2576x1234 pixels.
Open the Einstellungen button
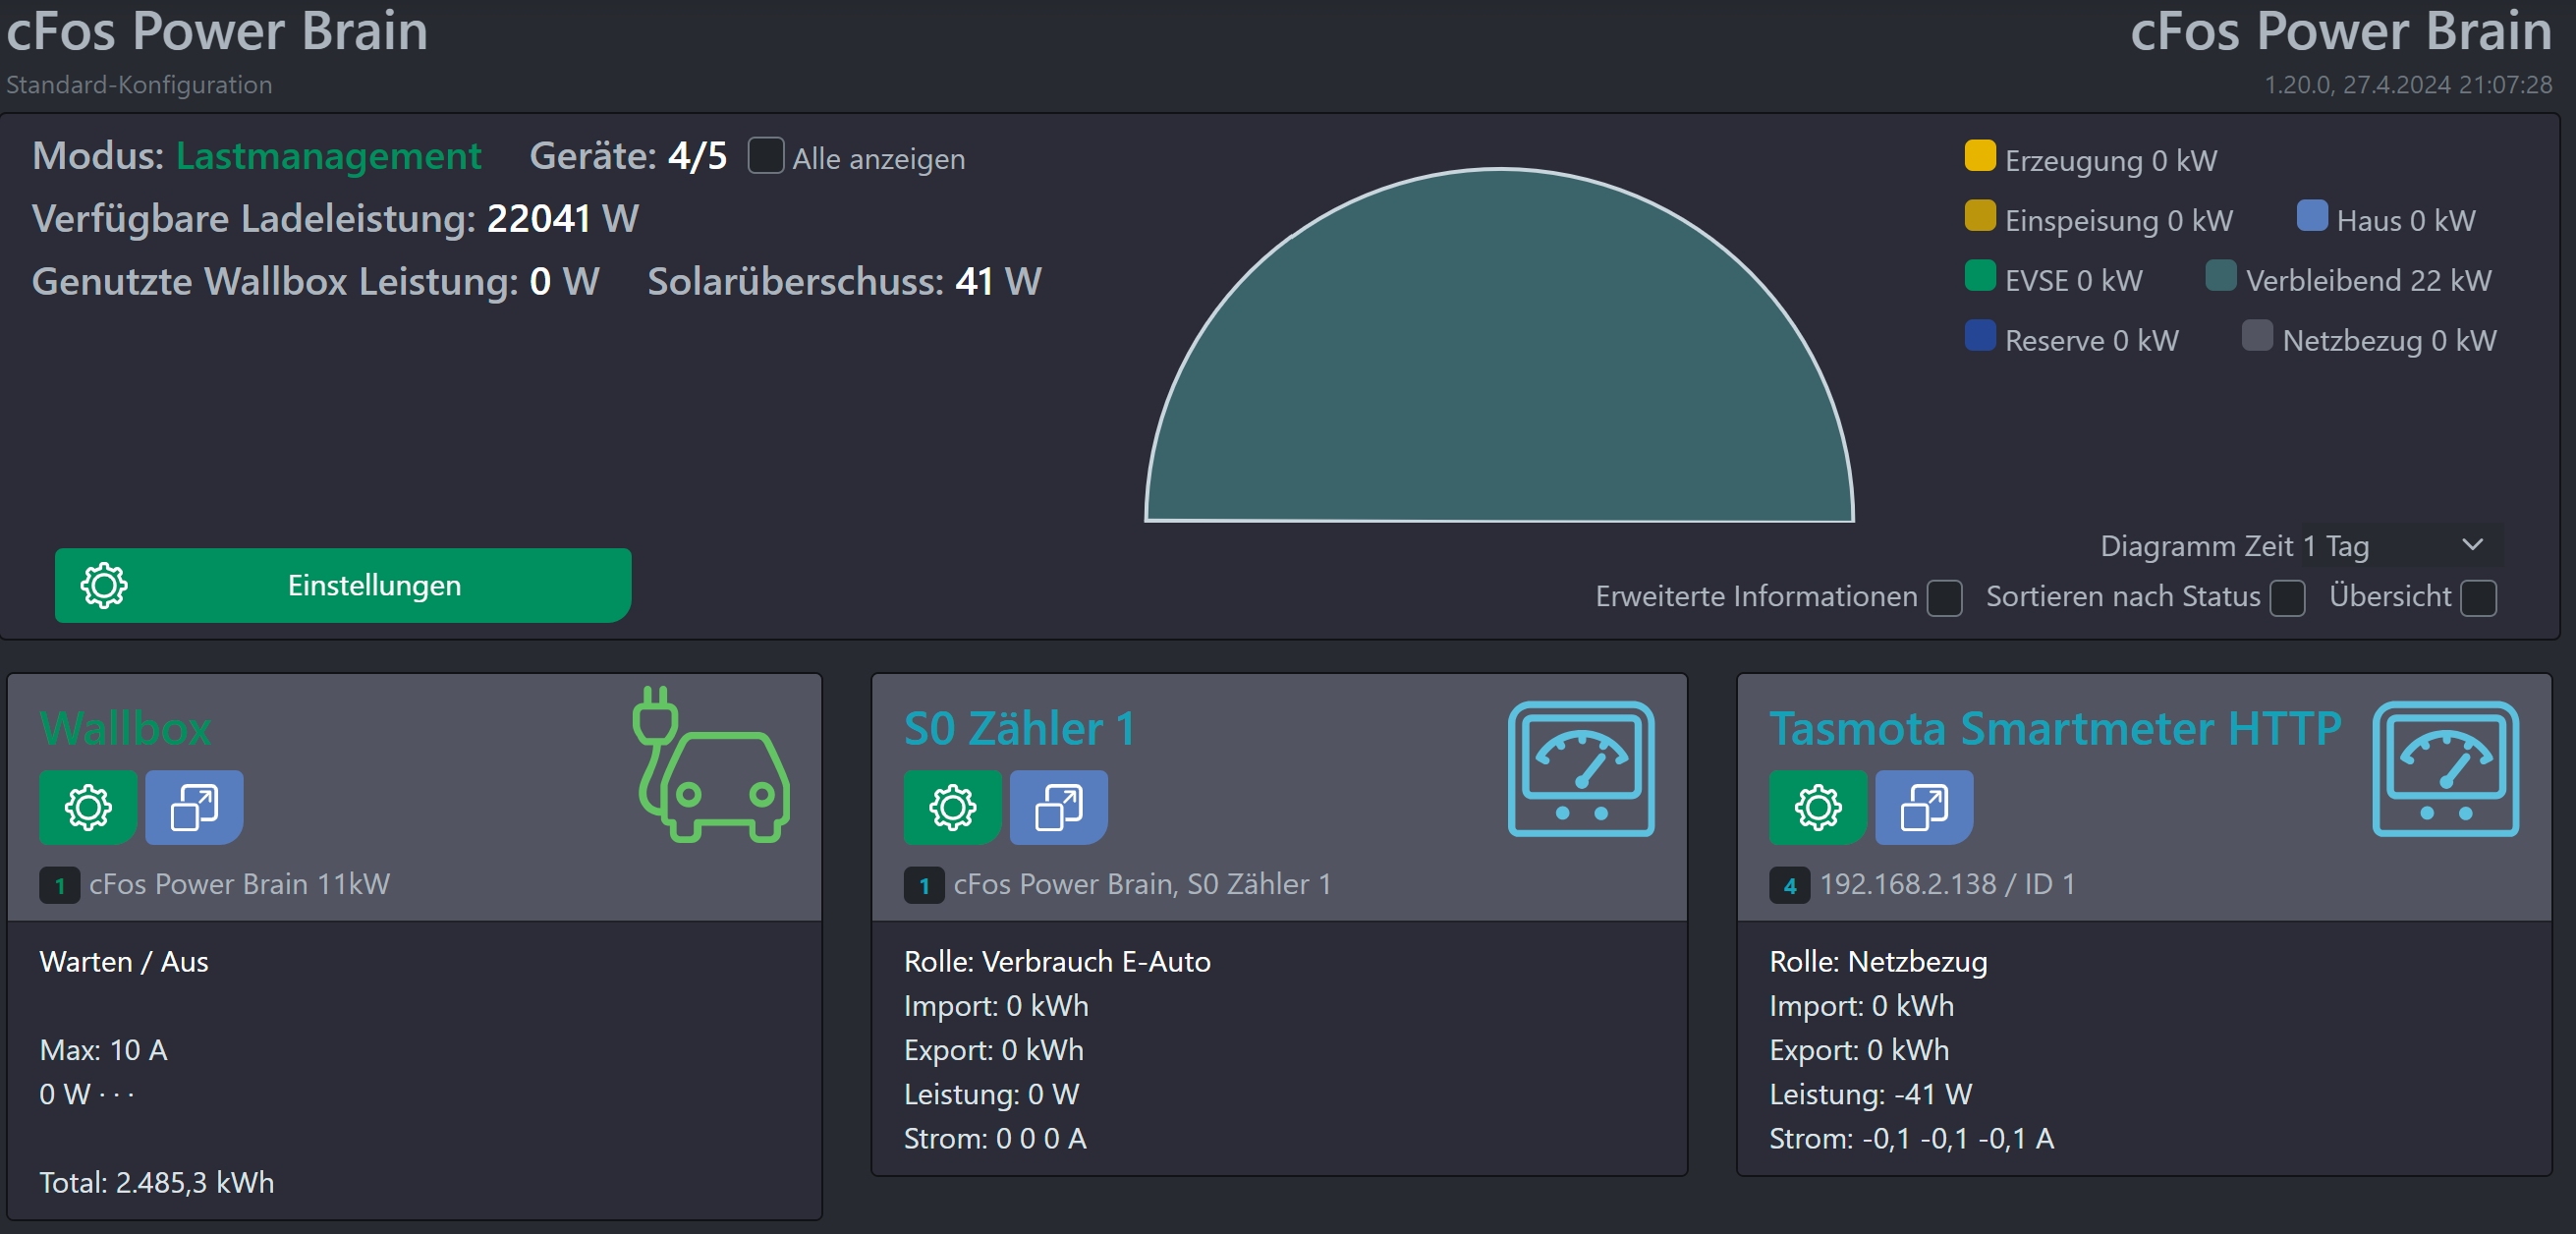(343, 585)
